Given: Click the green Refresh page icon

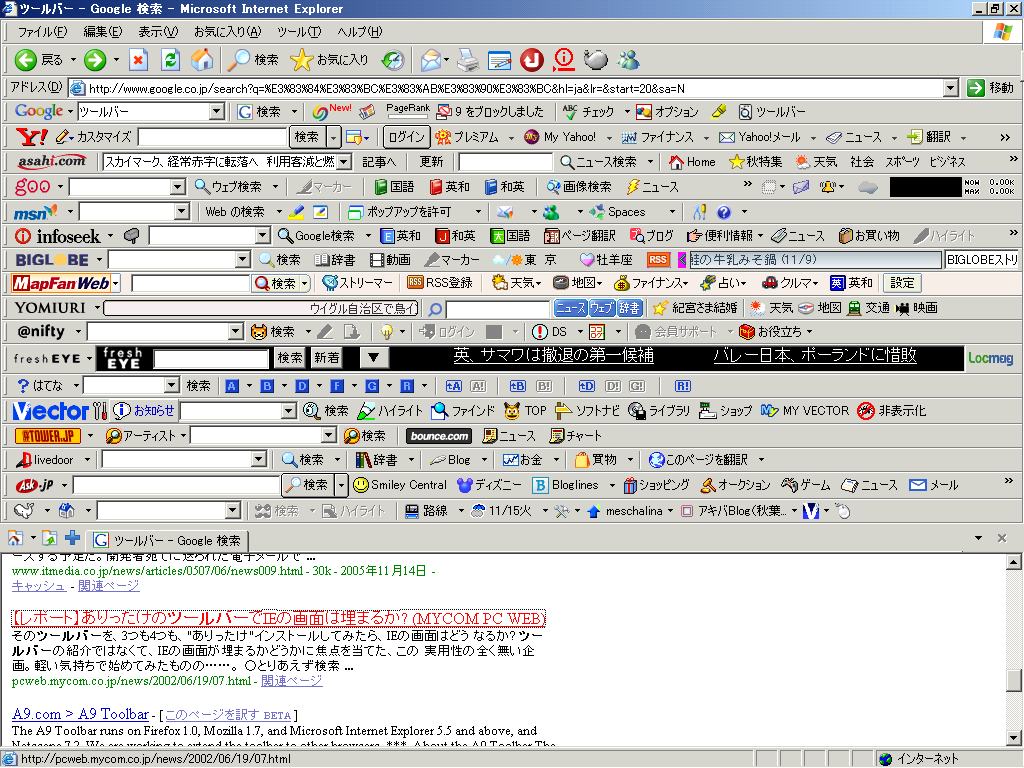Looking at the screenshot, I should [170, 60].
